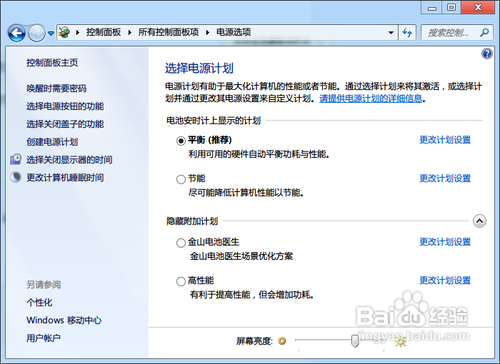Click the 另请参阅 heading
The image size is (500, 364).
(44, 284)
